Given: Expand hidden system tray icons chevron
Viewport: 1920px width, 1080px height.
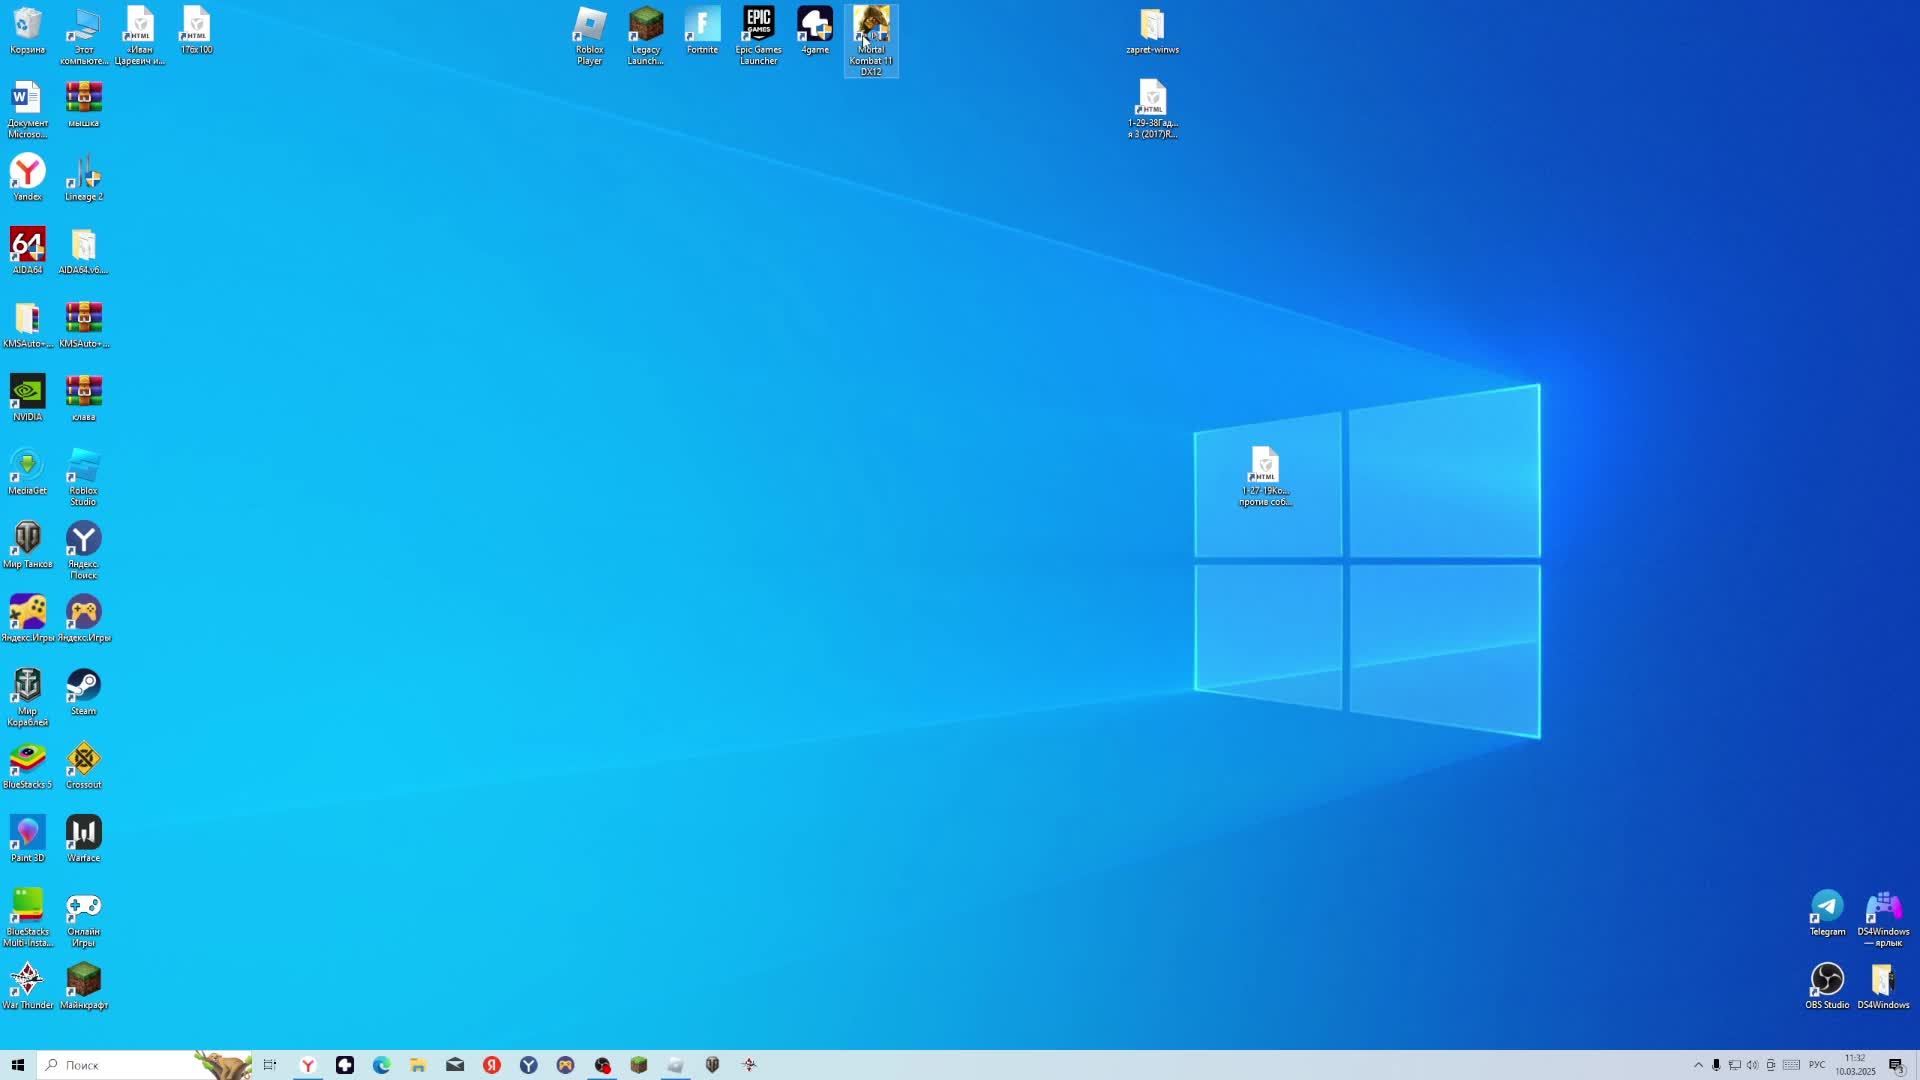Looking at the screenshot, I should [x=1698, y=1065].
